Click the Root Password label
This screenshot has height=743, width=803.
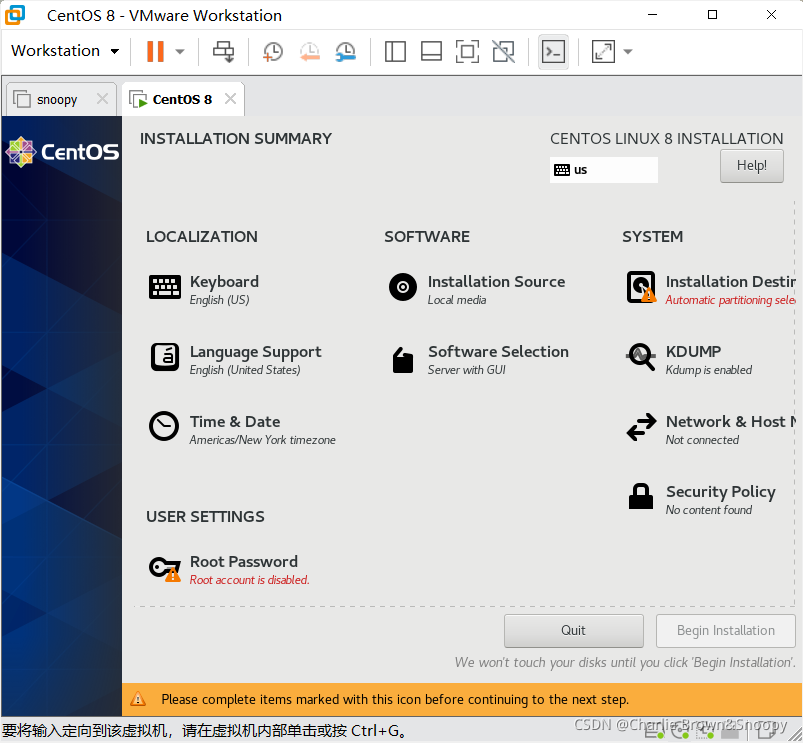(x=244, y=562)
